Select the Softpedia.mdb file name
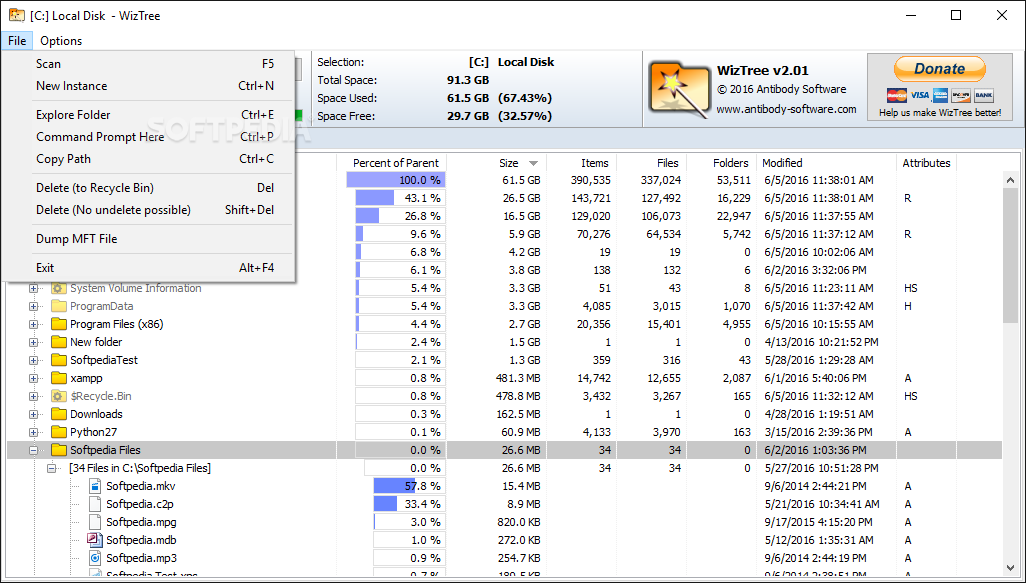 click(141, 540)
